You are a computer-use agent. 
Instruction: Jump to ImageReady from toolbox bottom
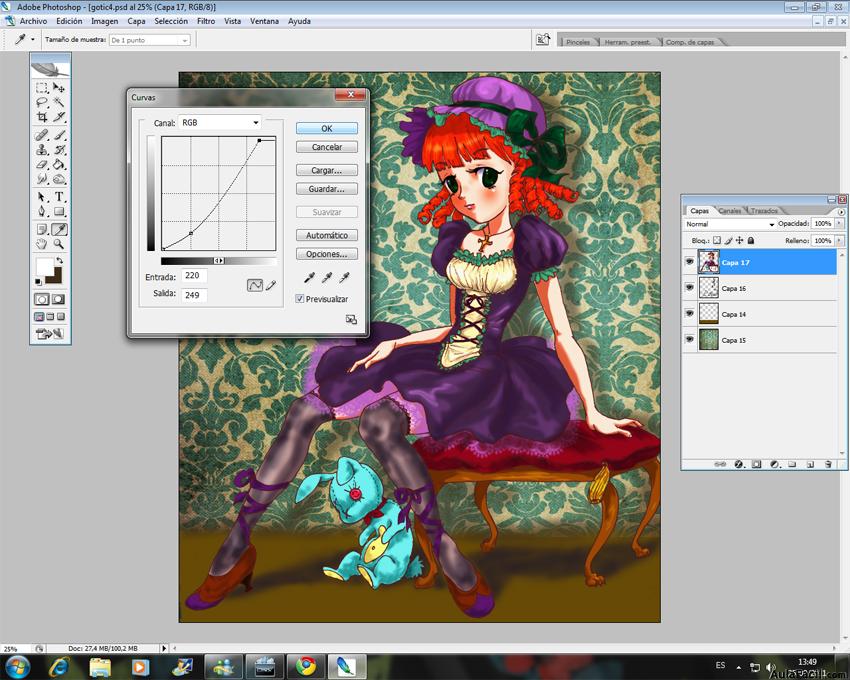tap(49, 333)
